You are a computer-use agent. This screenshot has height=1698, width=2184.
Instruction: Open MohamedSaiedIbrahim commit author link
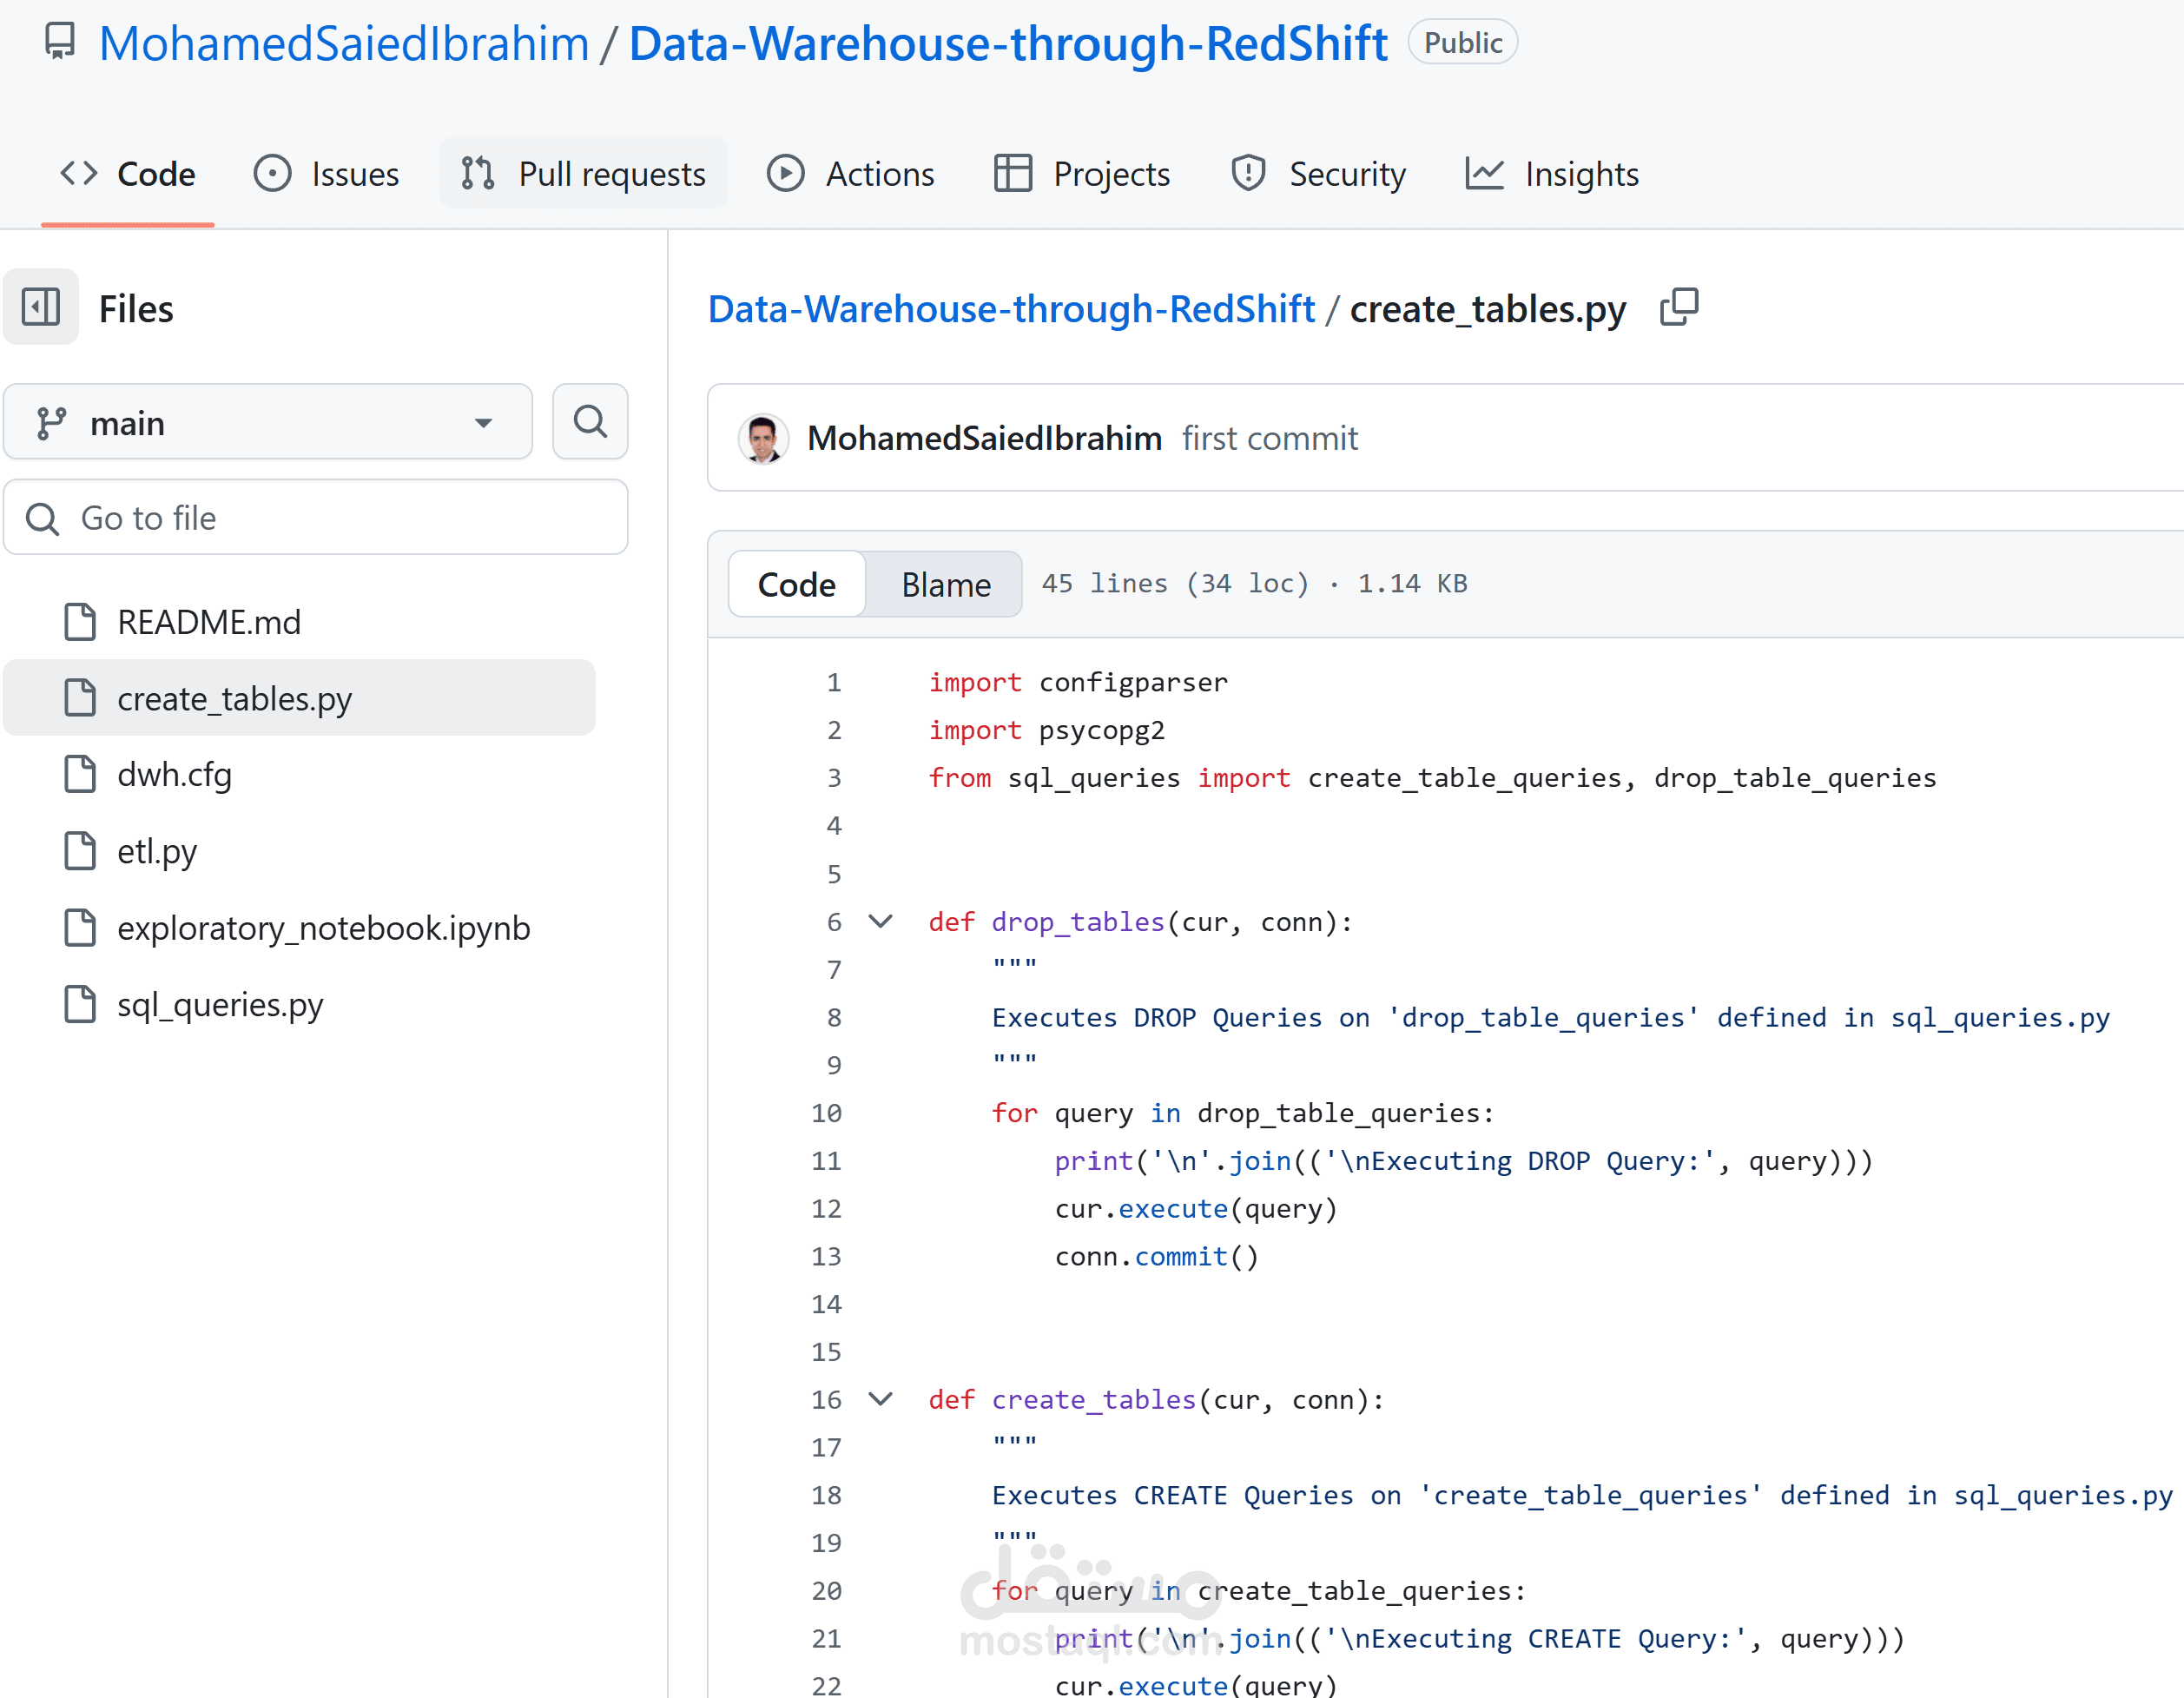point(984,438)
